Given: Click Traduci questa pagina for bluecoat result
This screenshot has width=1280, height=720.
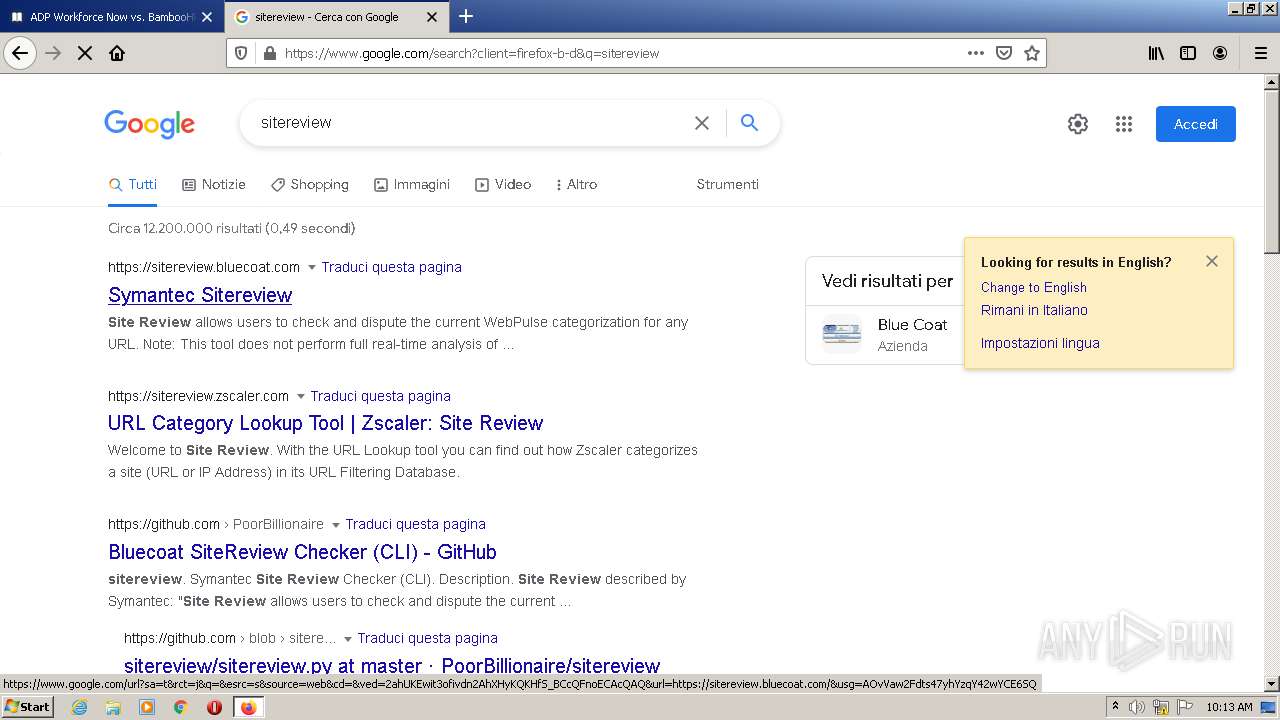Looking at the screenshot, I should pyautogui.click(x=391, y=267).
